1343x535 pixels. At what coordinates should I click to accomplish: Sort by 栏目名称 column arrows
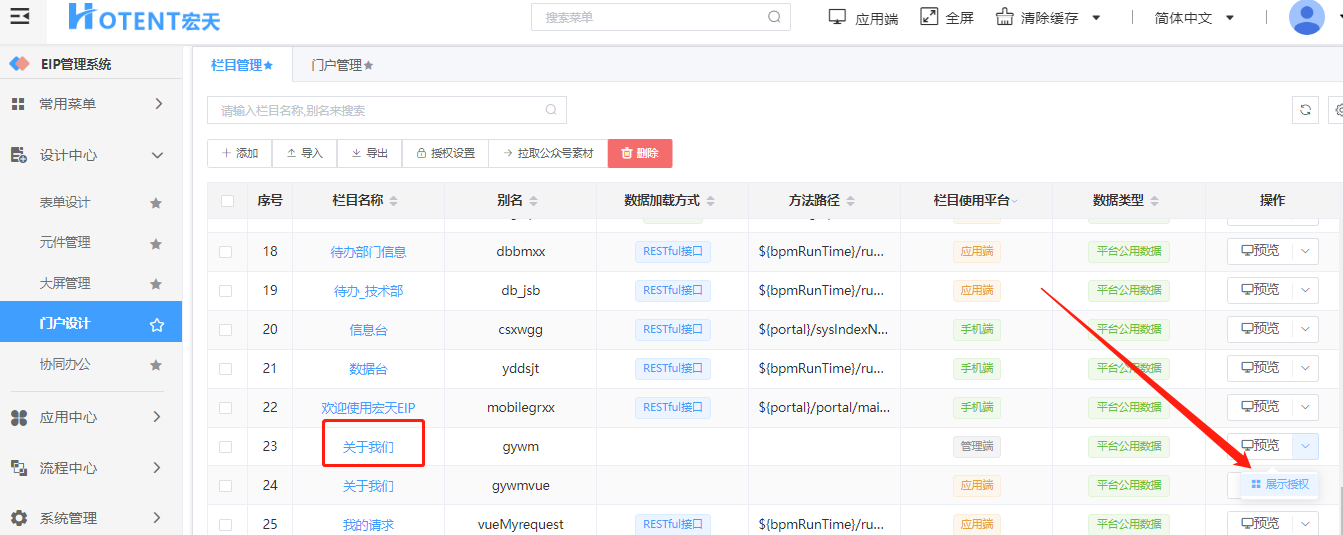[393, 201]
